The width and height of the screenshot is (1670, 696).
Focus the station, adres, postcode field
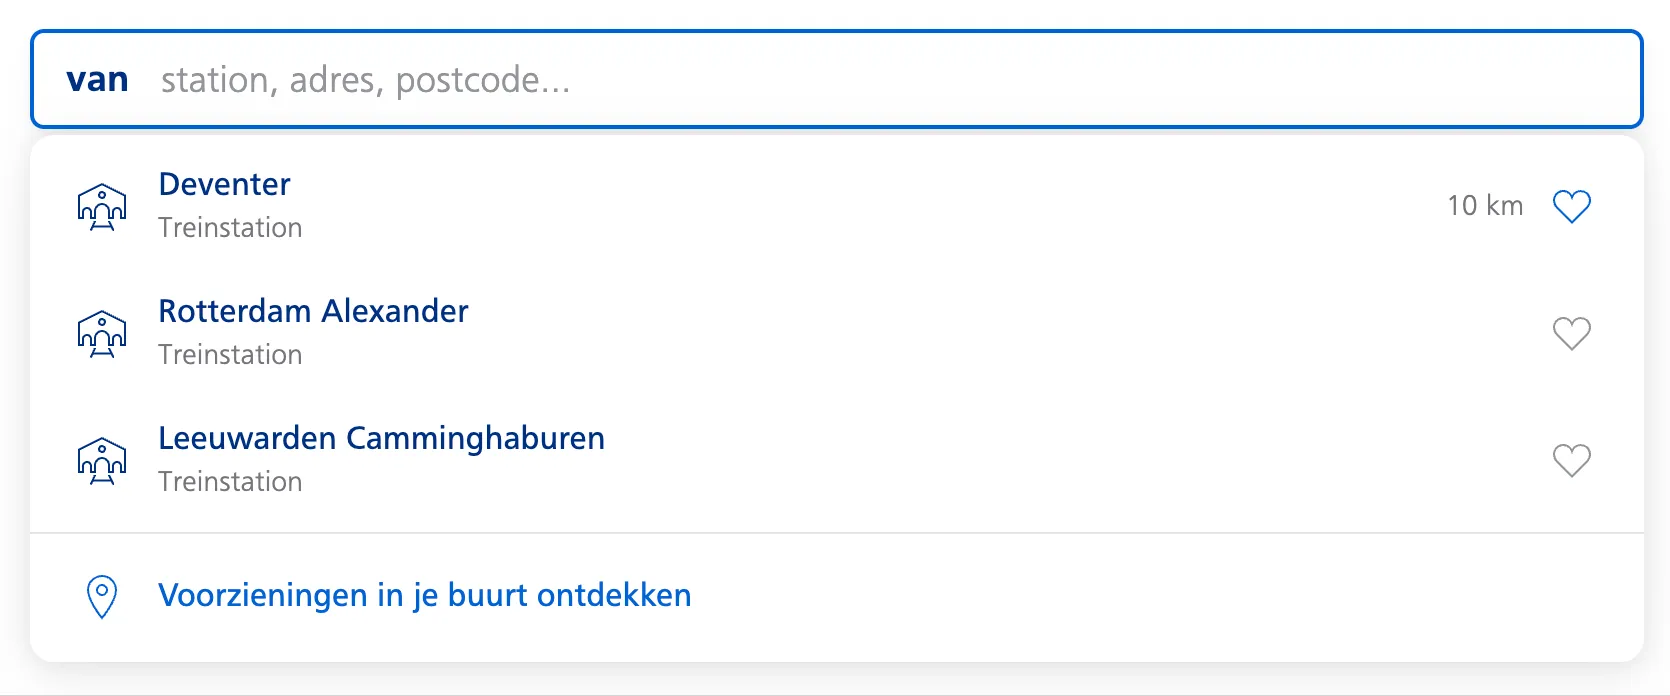[x=800, y=80]
